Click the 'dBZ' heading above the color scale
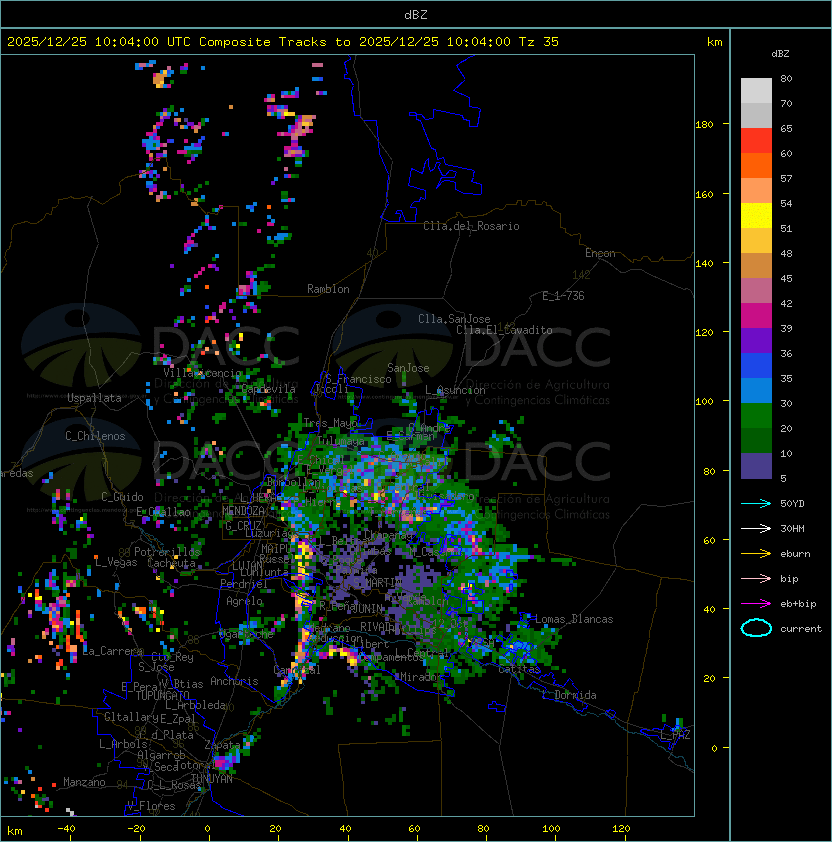This screenshot has width=832, height=842. click(780, 54)
